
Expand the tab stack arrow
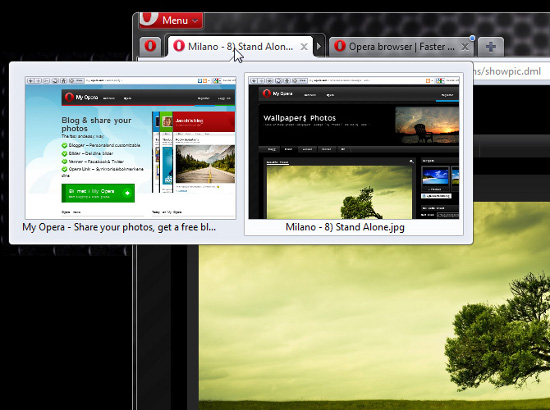(319, 46)
